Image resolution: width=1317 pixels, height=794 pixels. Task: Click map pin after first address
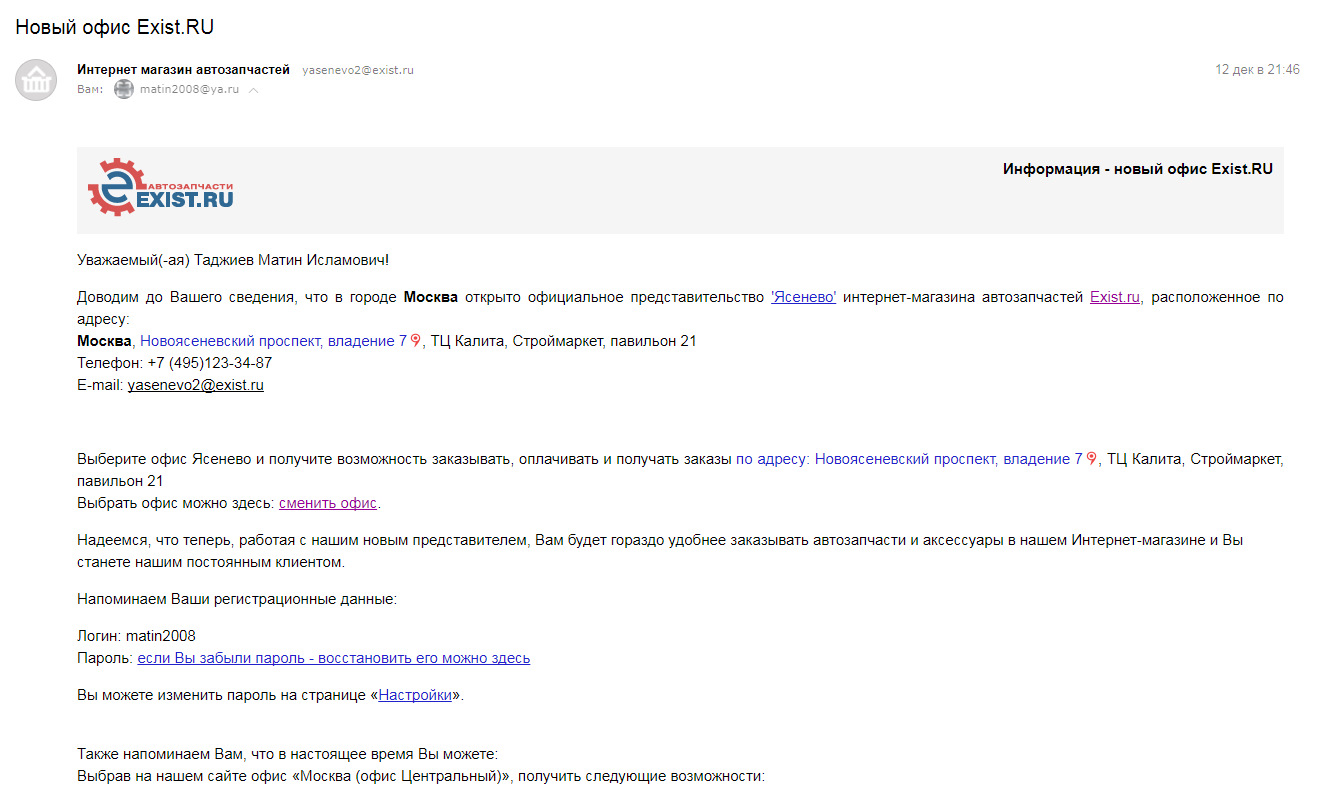[x=416, y=341]
